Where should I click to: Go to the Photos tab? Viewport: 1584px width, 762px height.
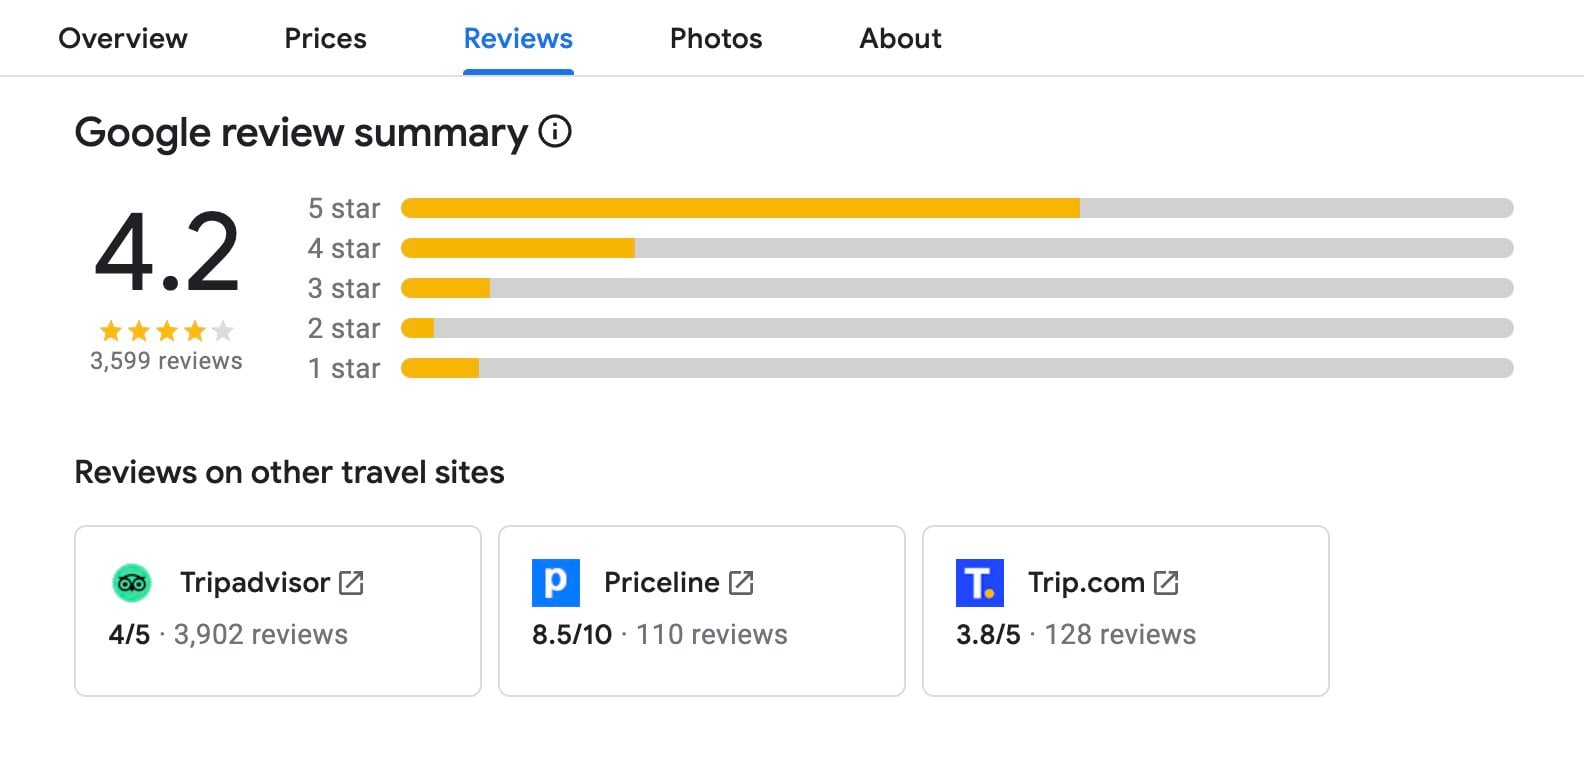click(716, 38)
